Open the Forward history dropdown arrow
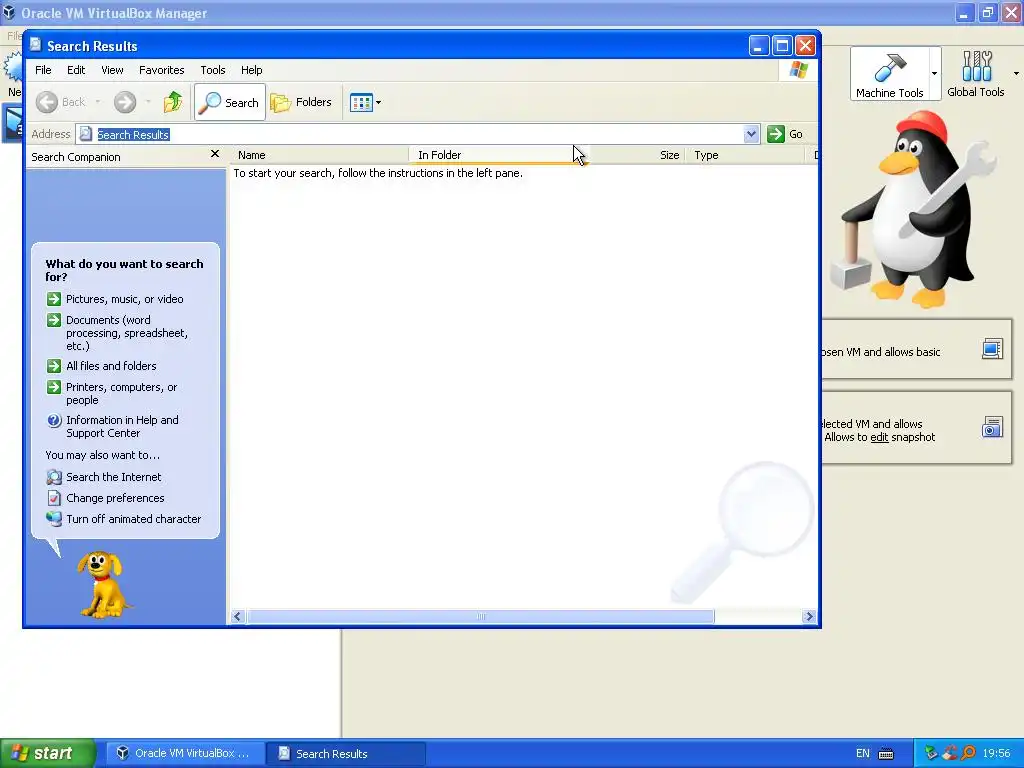 coord(148,102)
